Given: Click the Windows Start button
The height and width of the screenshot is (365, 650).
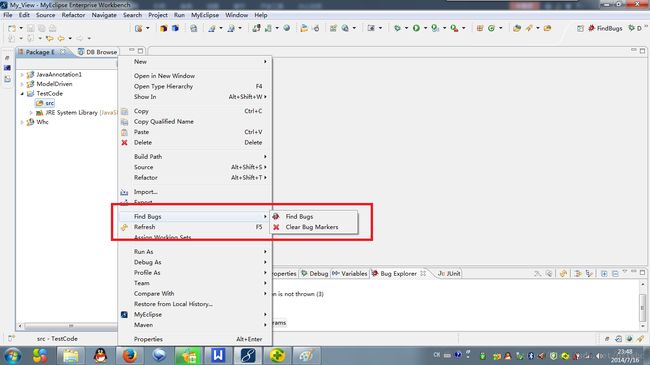Looking at the screenshot, I should coord(12,355).
